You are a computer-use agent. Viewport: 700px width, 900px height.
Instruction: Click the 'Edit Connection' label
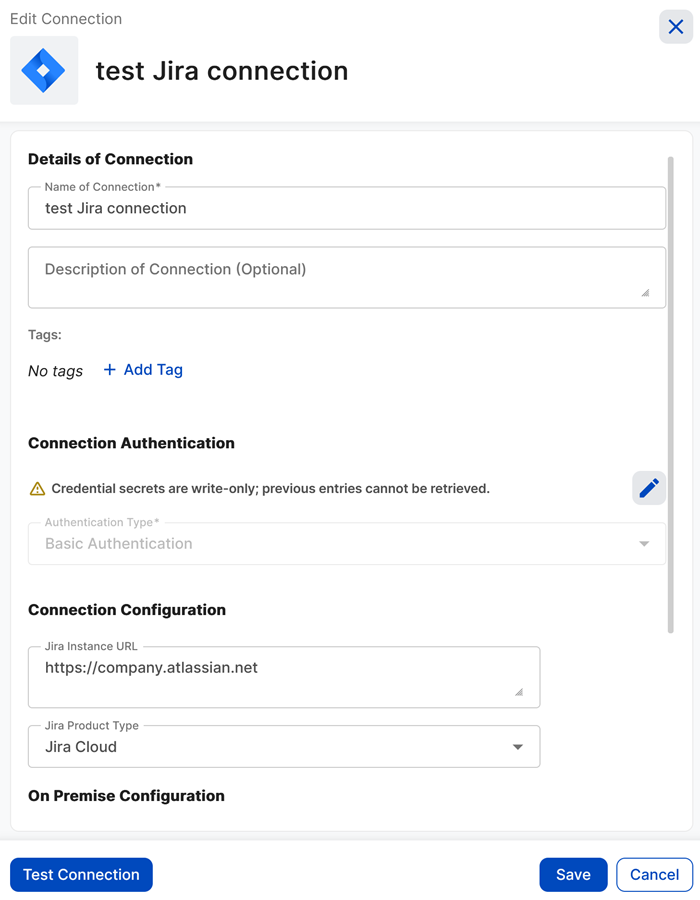pos(66,19)
